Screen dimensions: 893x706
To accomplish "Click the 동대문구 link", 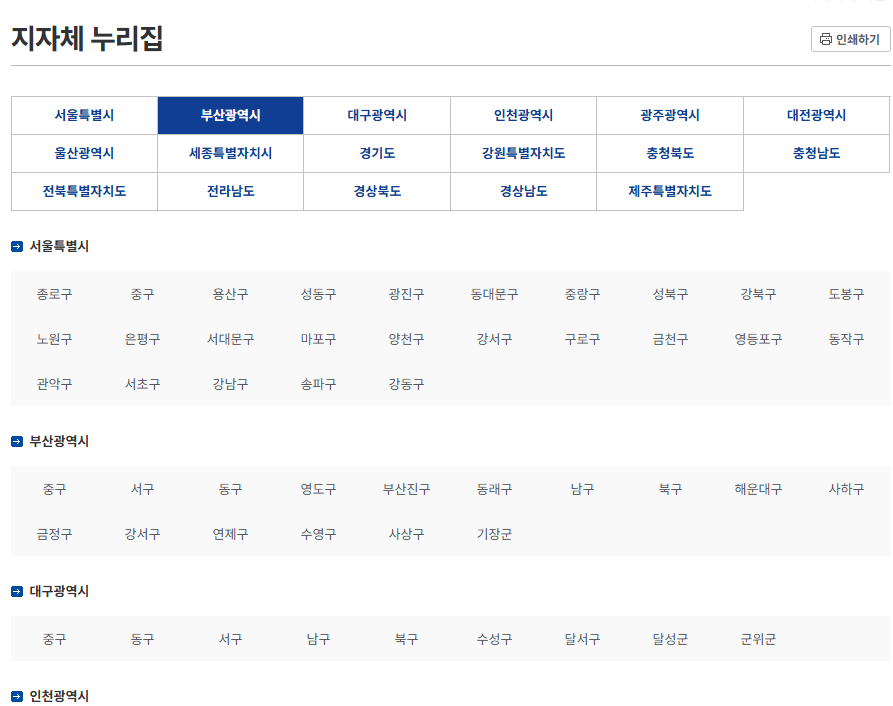I will [494, 294].
